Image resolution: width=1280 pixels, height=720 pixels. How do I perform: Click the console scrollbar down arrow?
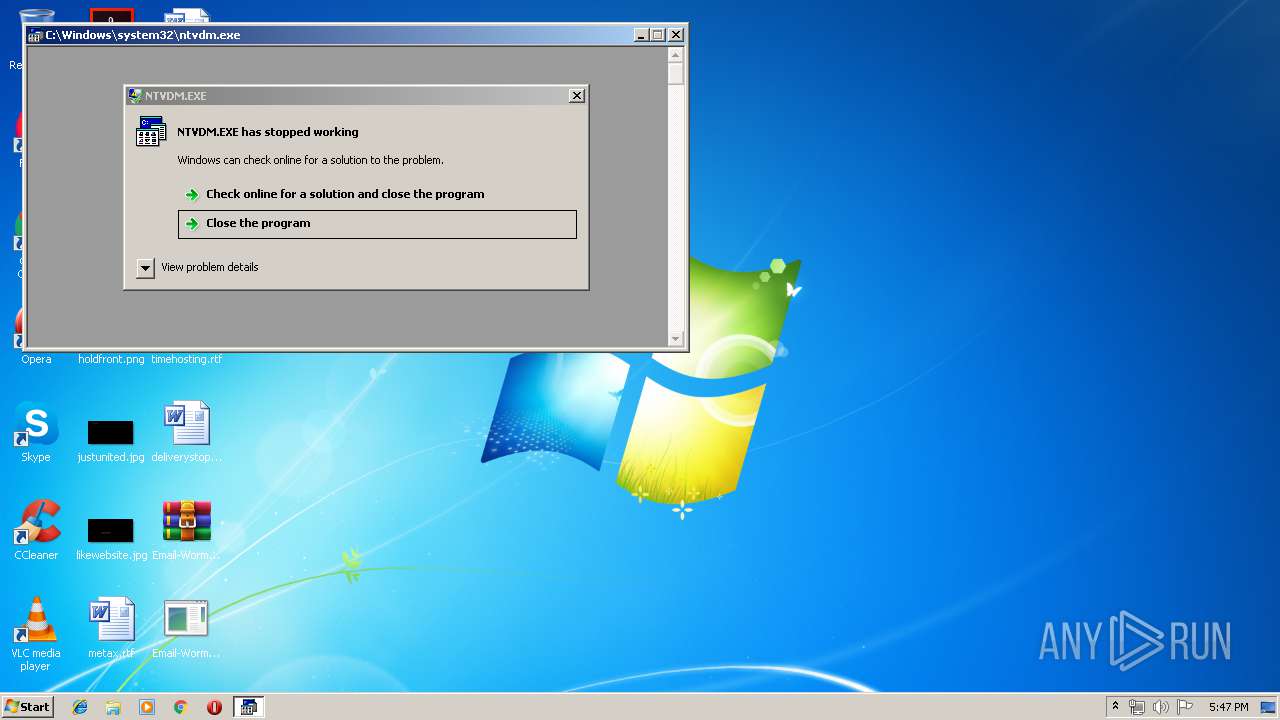click(676, 339)
